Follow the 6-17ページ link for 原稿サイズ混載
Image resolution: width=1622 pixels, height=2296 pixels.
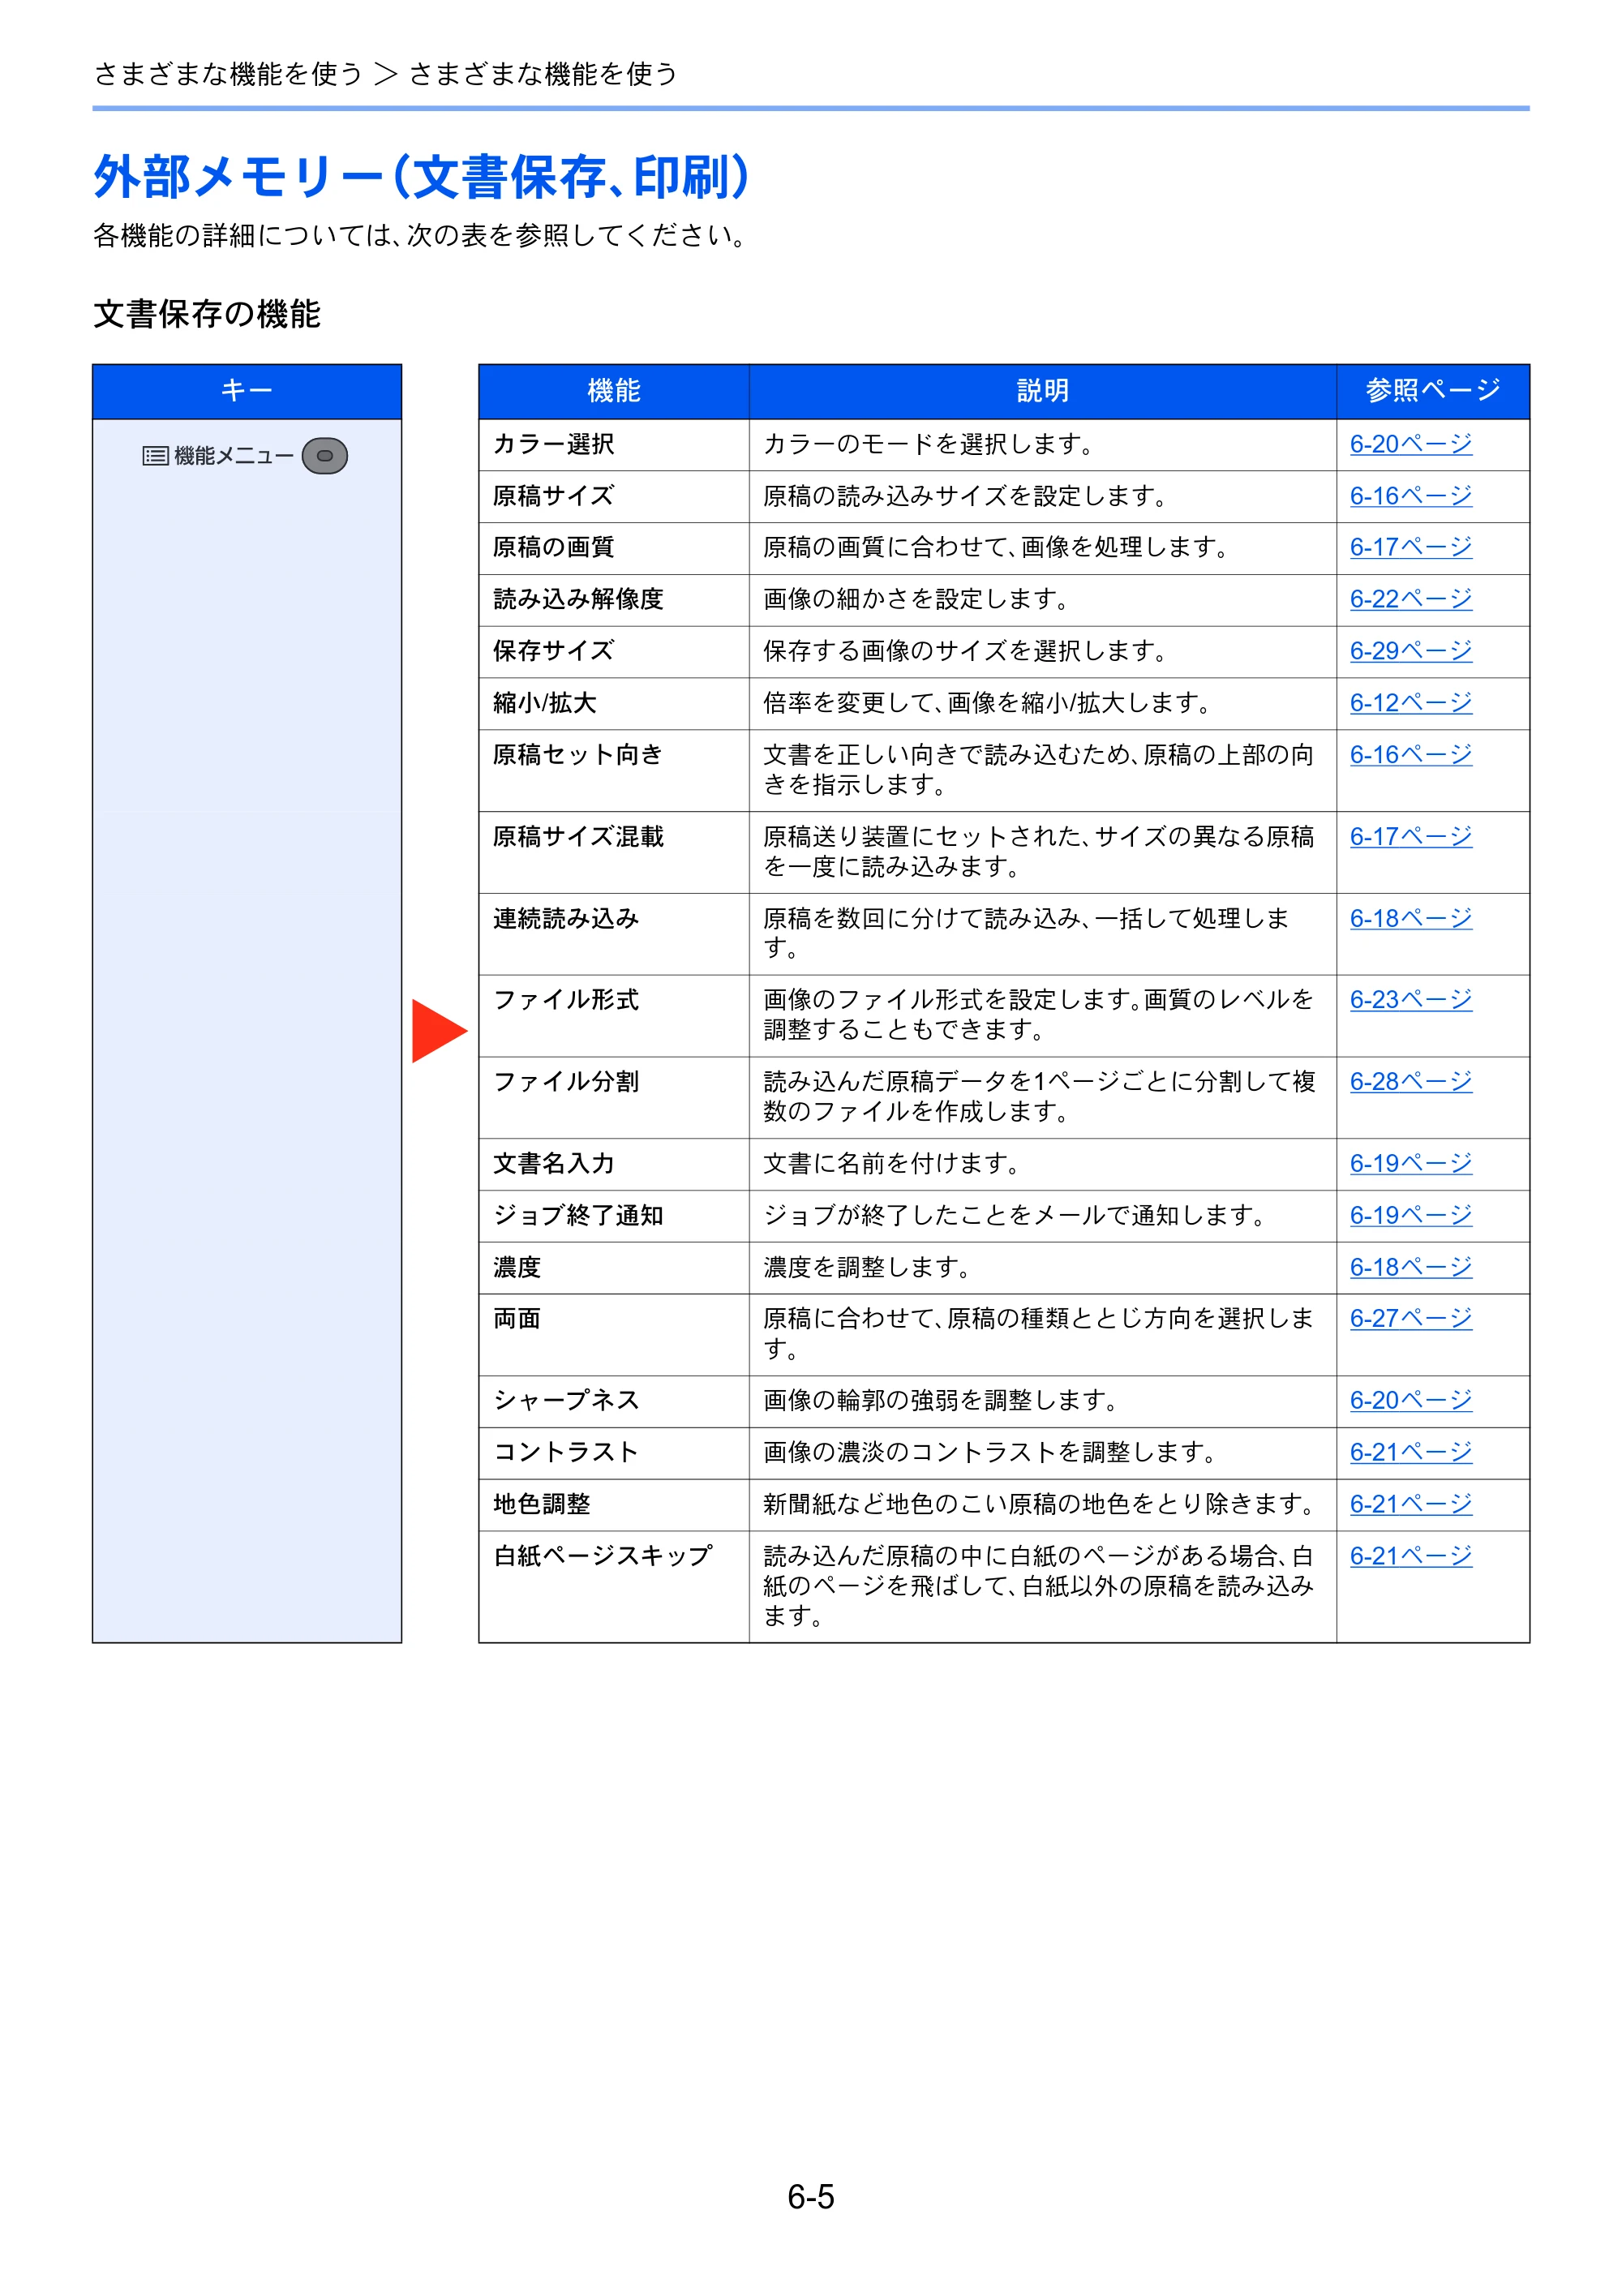pos(1410,837)
